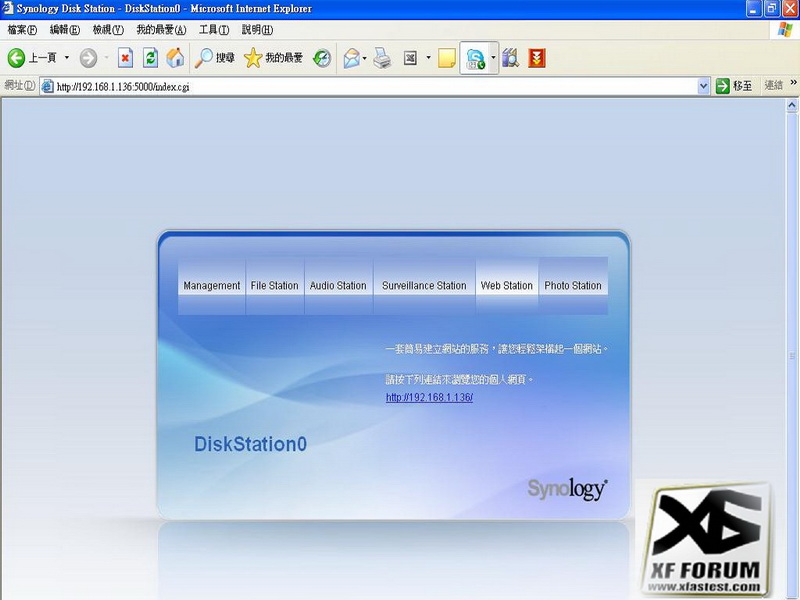Screen dimensions: 800x600
Task: Refresh the page with the green arrows icon
Action: 150,58
